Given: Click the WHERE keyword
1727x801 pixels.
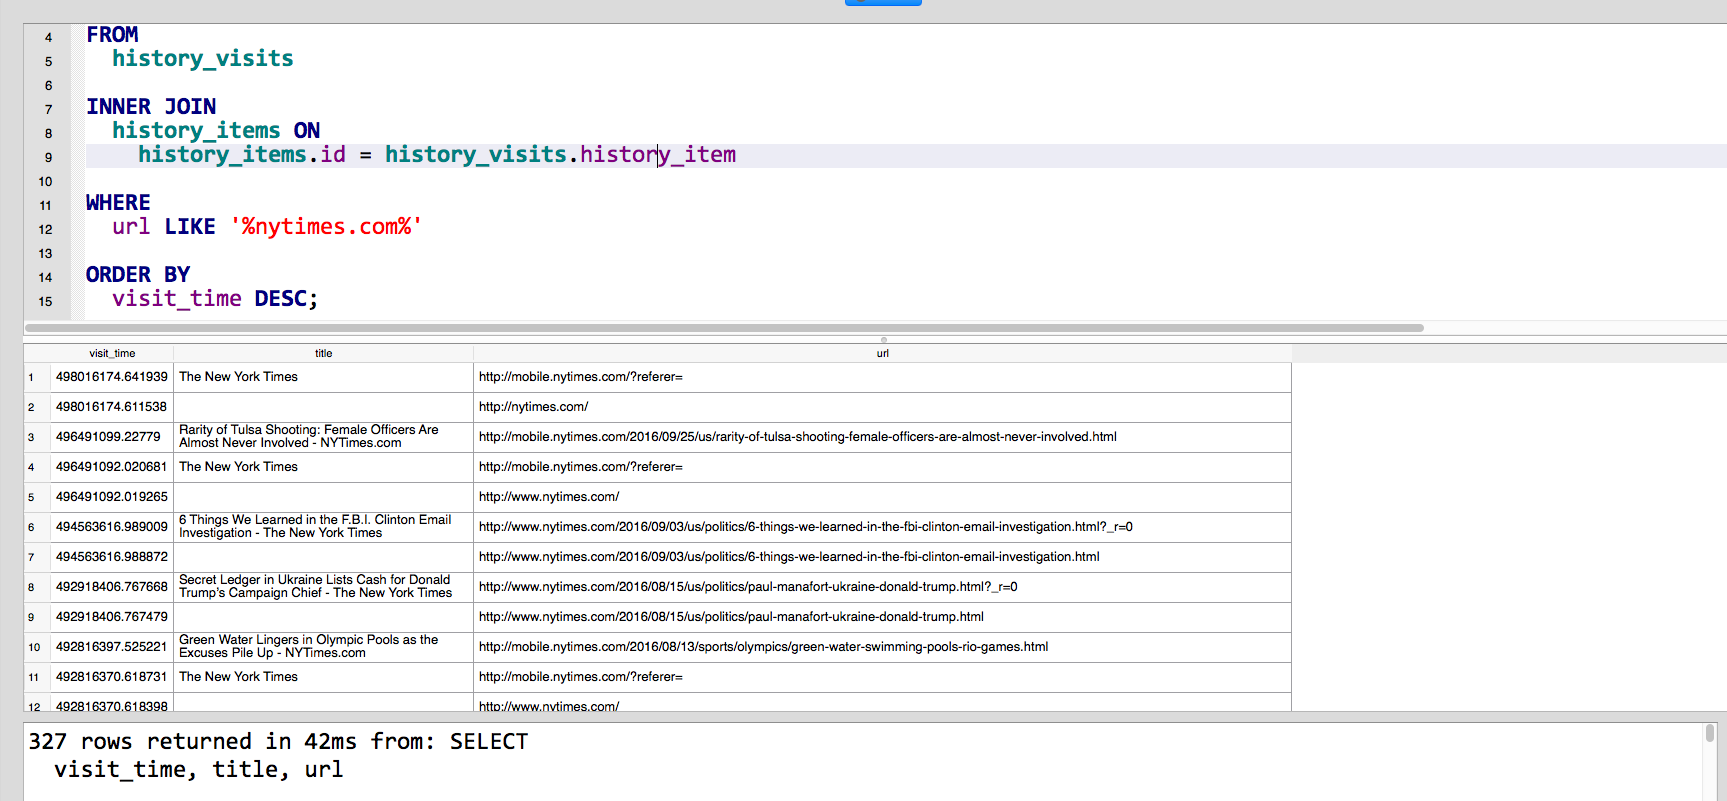Looking at the screenshot, I should point(118,203).
